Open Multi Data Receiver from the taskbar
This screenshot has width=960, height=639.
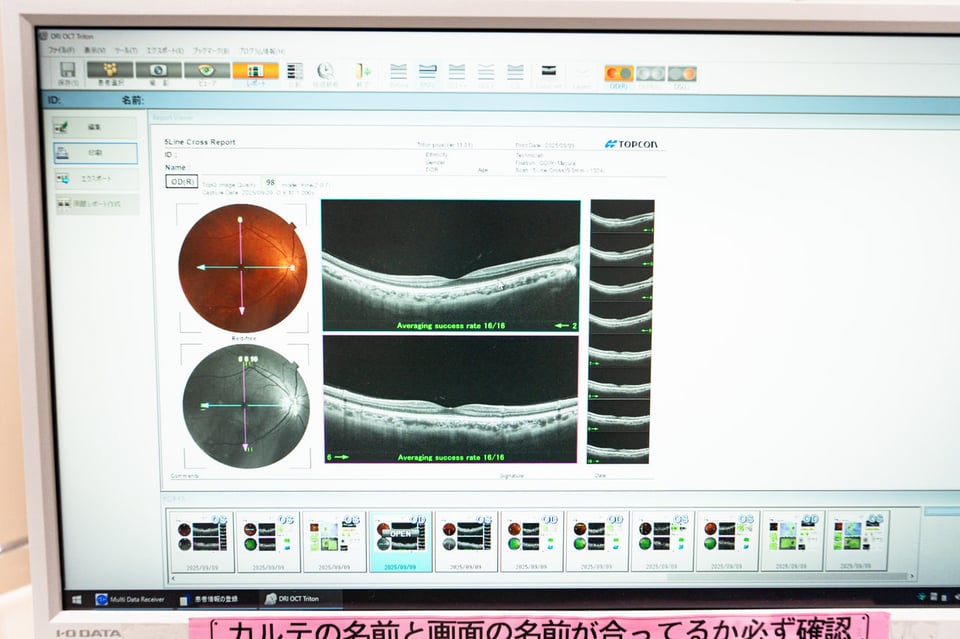pos(130,599)
